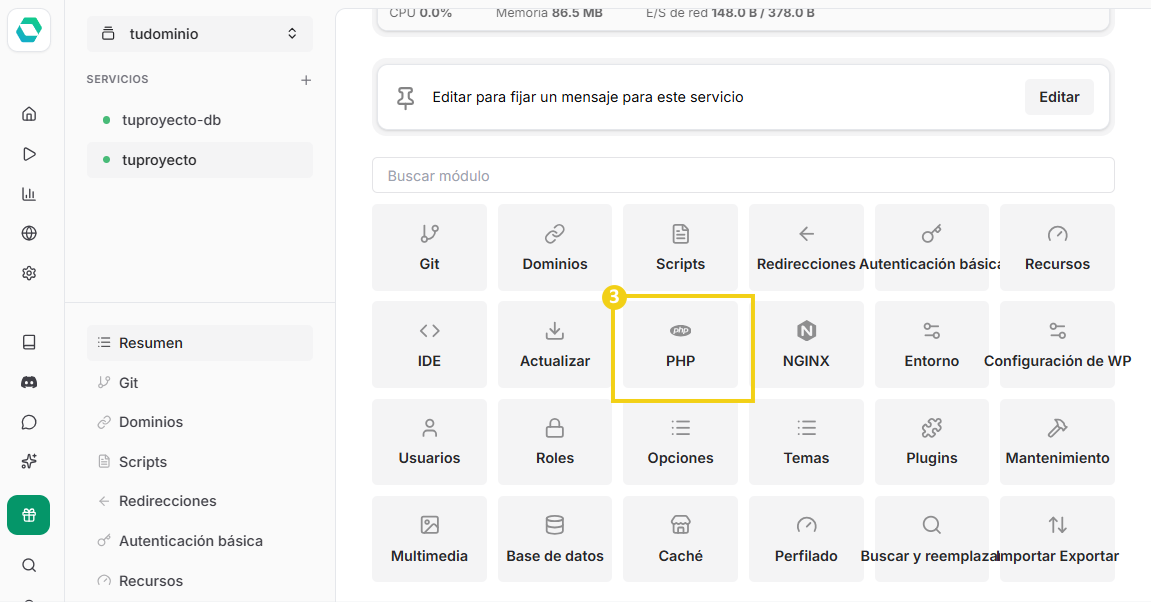The height and width of the screenshot is (602, 1151).
Task: Open the search icon at sidebar bottom
Action: pos(29,565)
